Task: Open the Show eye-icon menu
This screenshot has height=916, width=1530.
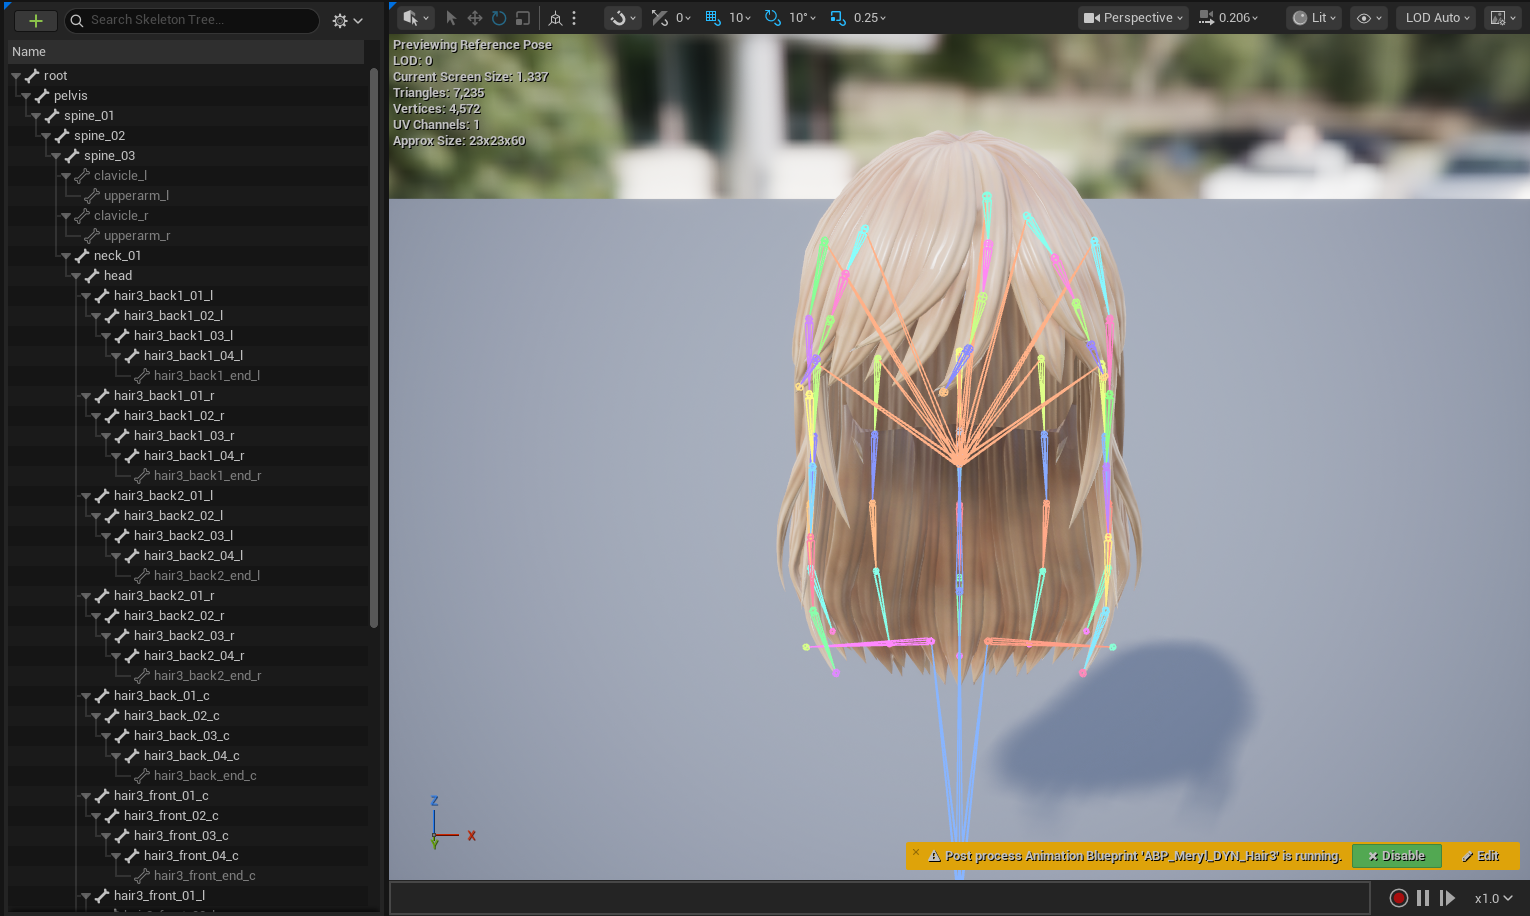Action: [x=1368, y=18]
